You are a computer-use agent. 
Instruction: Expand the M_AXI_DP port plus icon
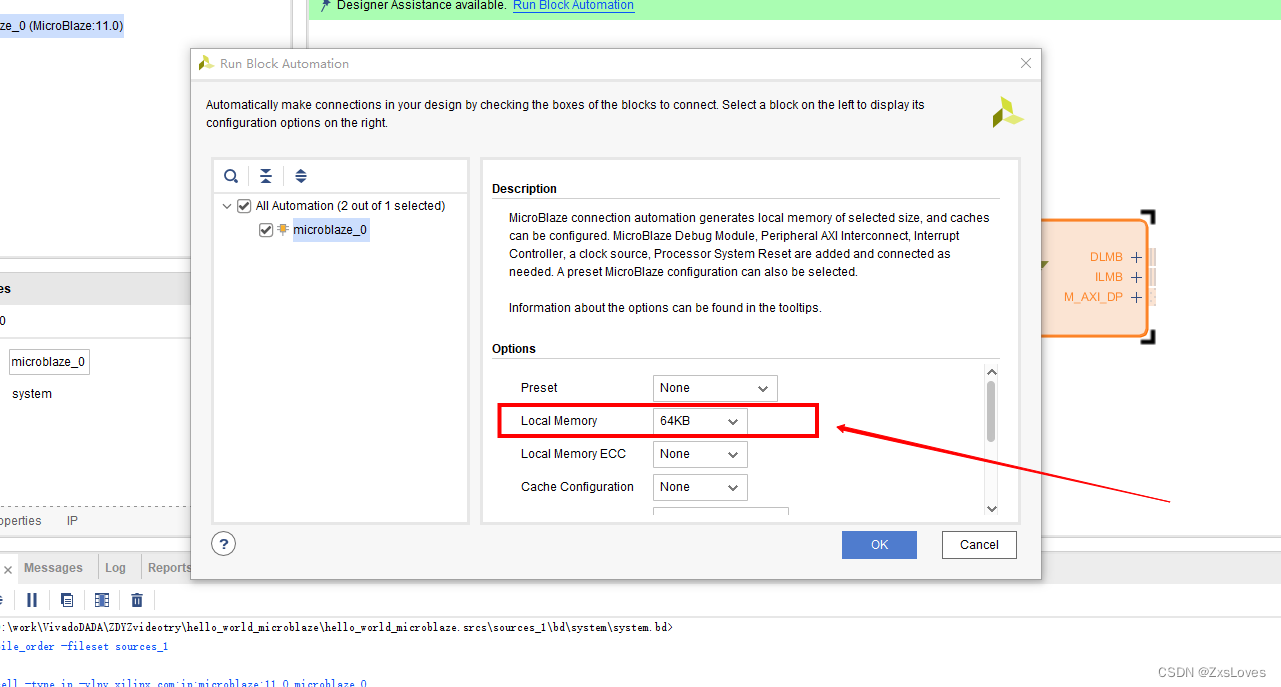point(1136,298)
